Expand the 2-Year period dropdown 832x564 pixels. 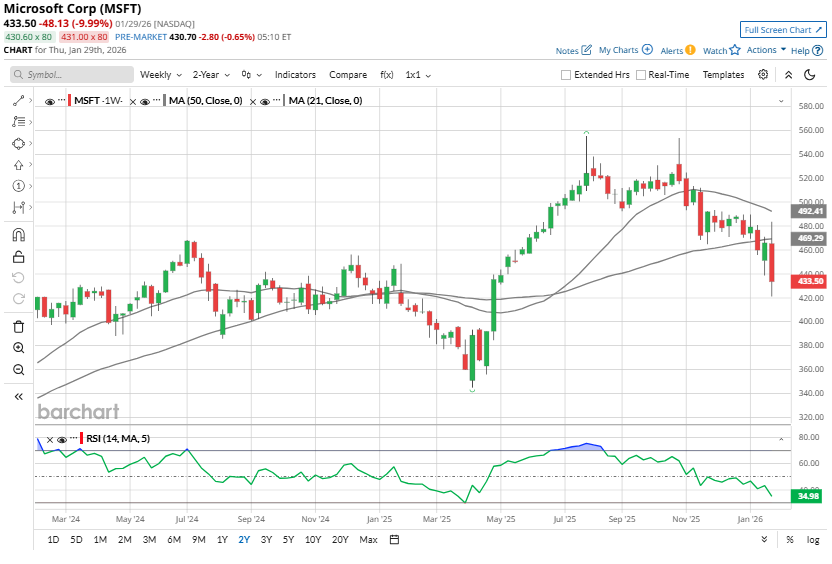[210, 75]
